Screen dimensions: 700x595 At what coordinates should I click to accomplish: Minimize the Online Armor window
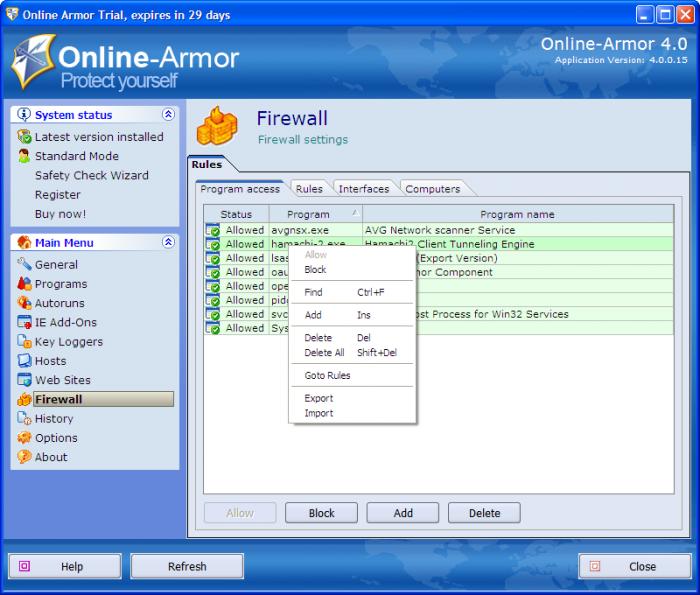pos(644,15)
